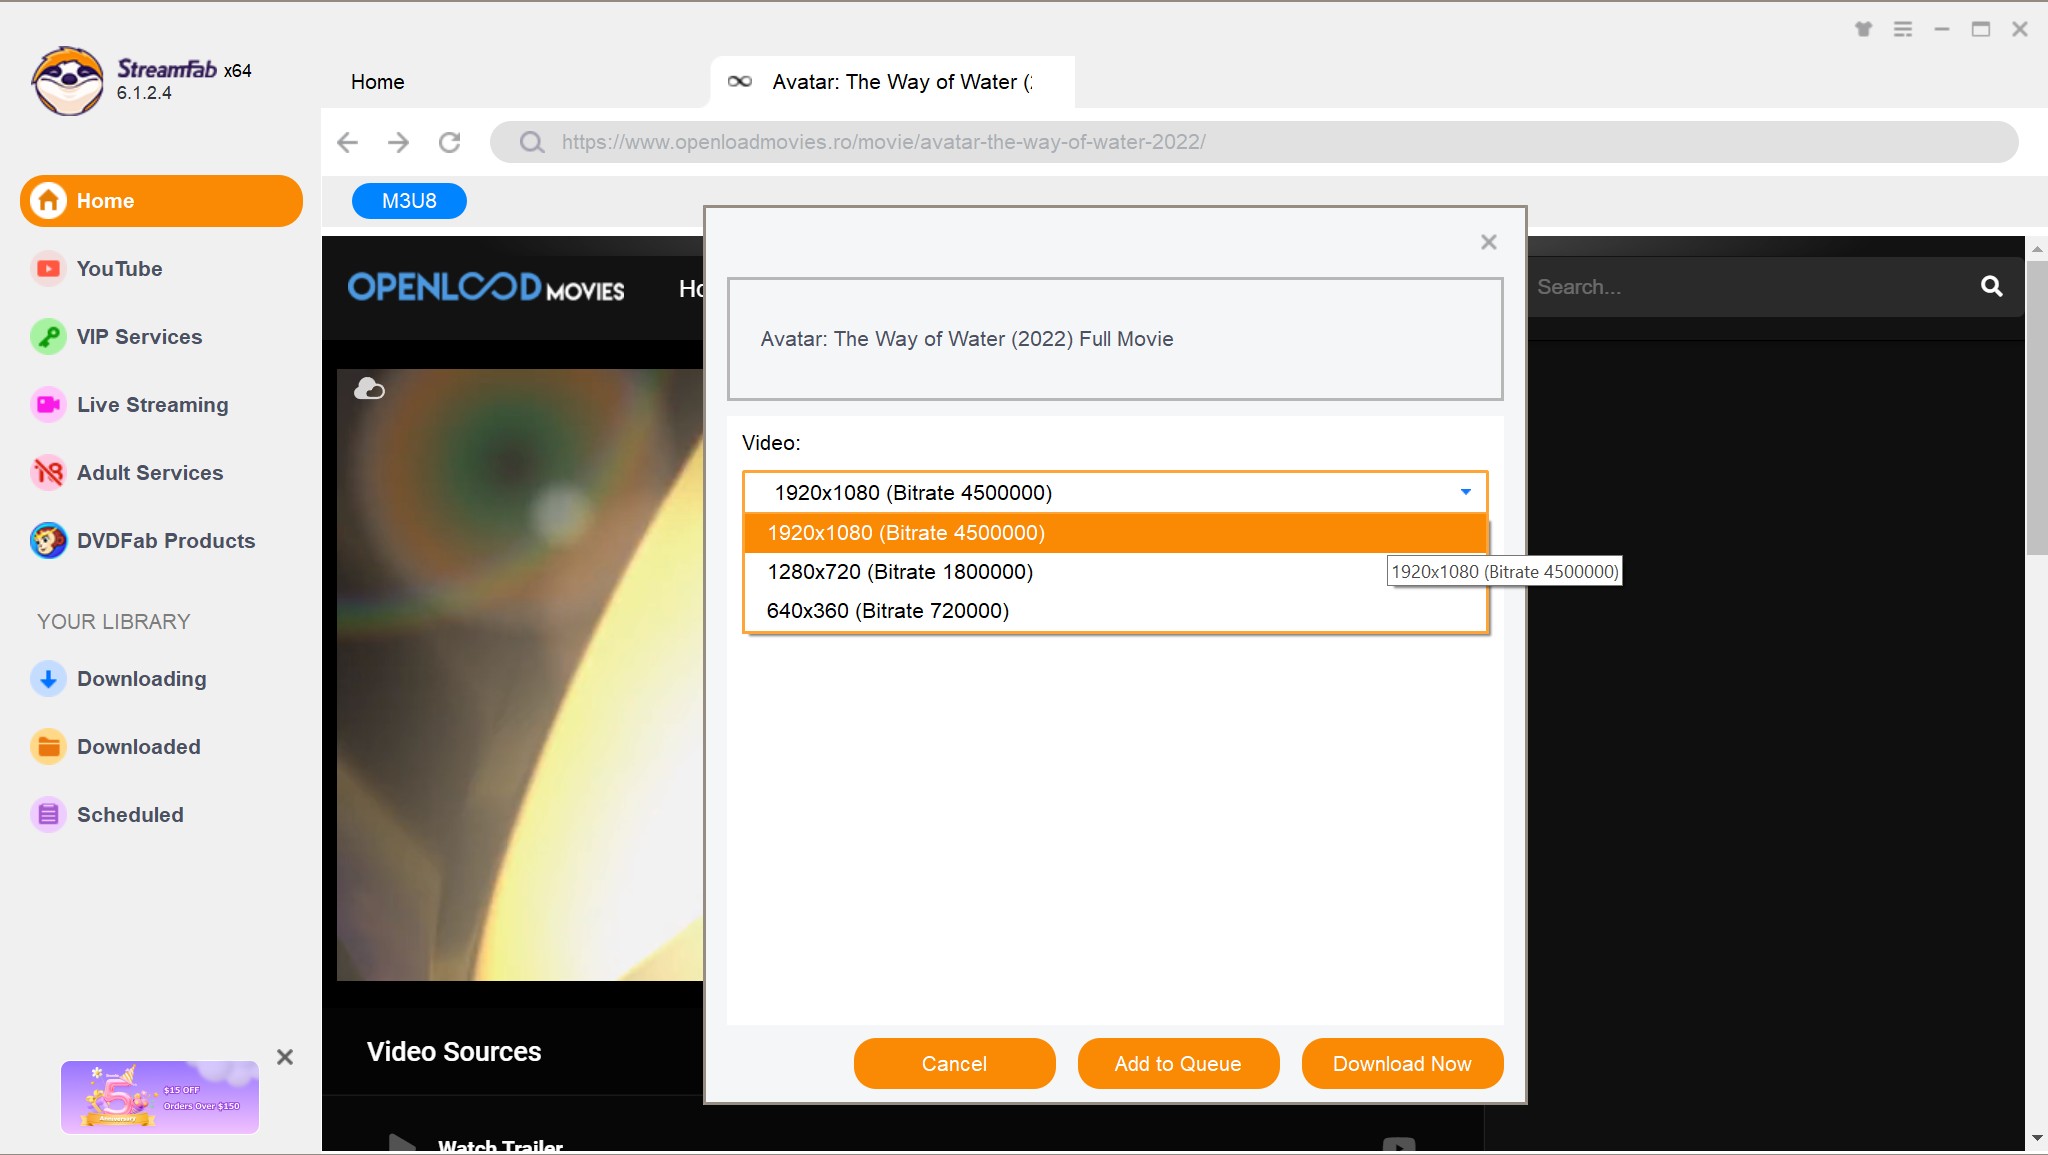Image resolution: width=2048 pixels, height=1155 pixels.
Task: Expand the Video resolution dropdown menu
Action: (1466, 492)
